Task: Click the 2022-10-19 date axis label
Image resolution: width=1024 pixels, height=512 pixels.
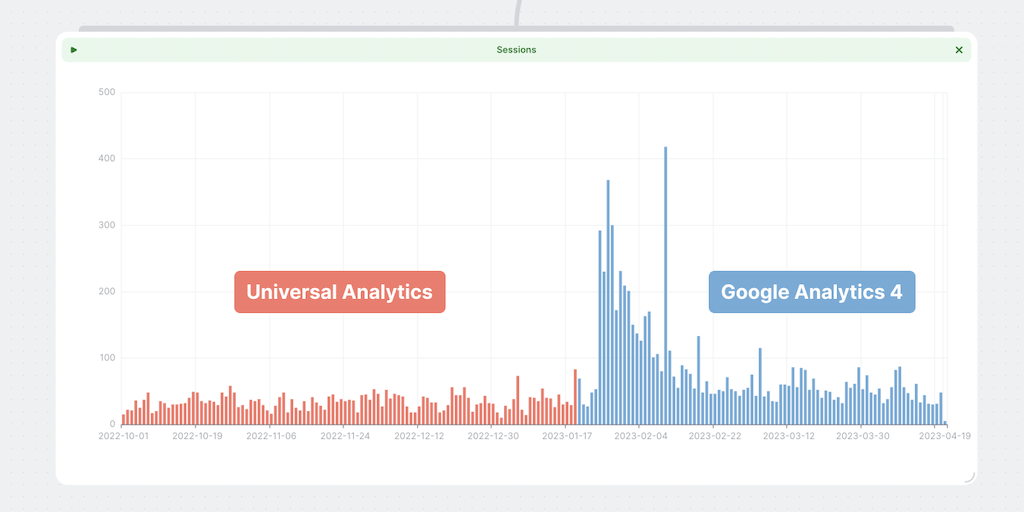Action: pyautogui.click(x=197, y=436)
